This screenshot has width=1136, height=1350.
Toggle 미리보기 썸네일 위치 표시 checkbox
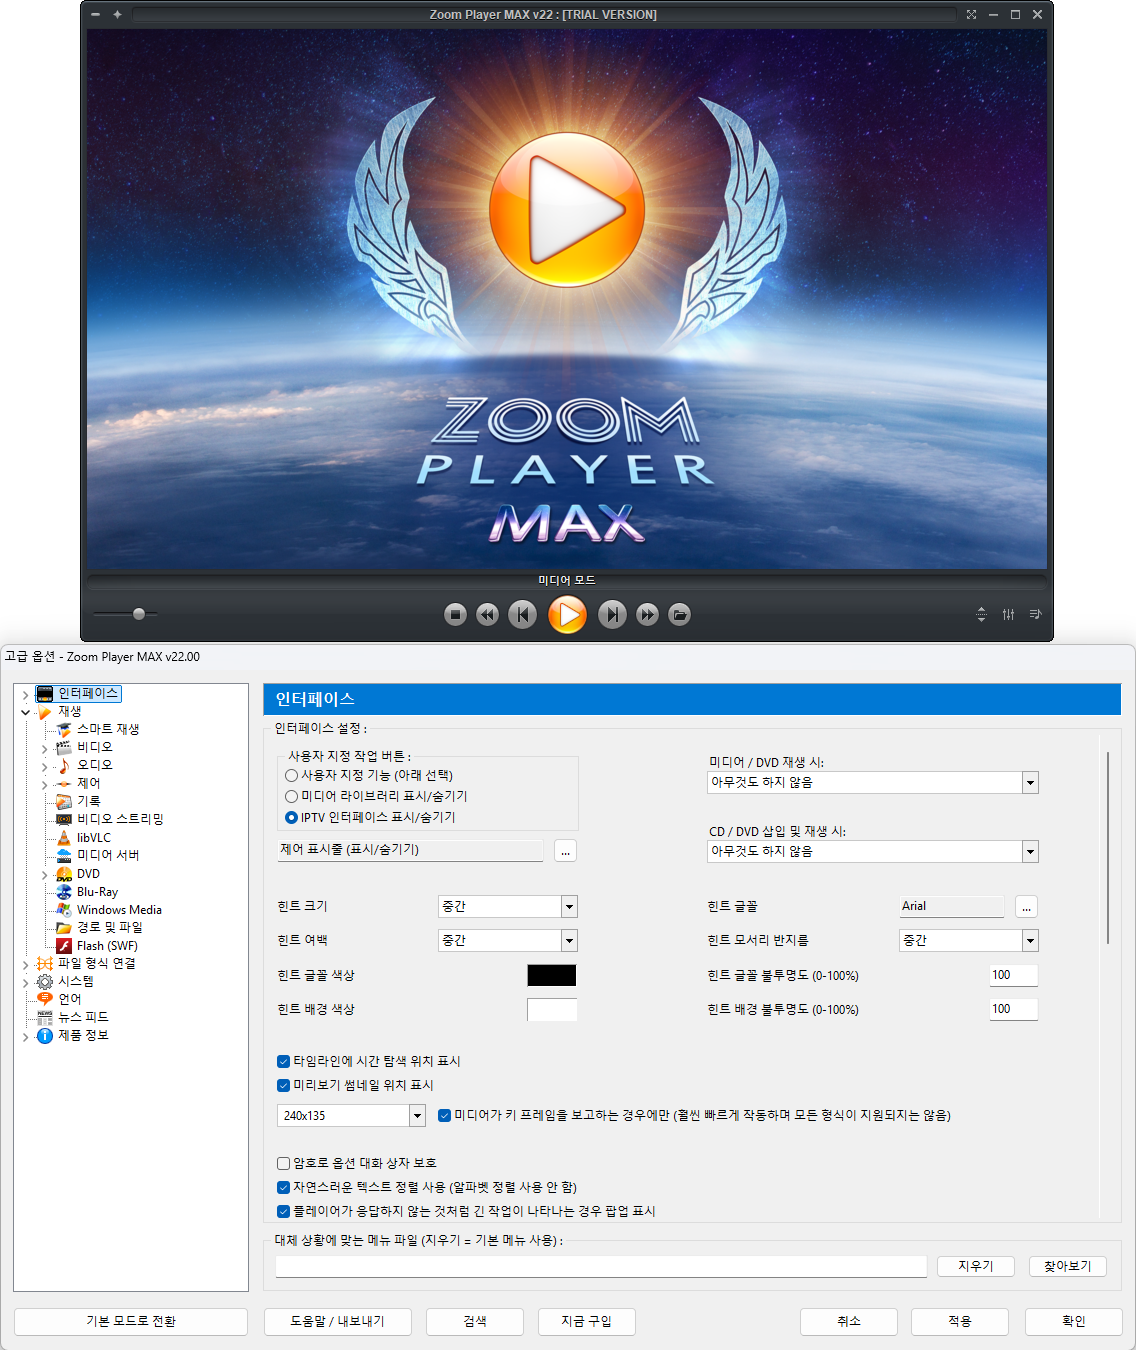[283, 1085]
